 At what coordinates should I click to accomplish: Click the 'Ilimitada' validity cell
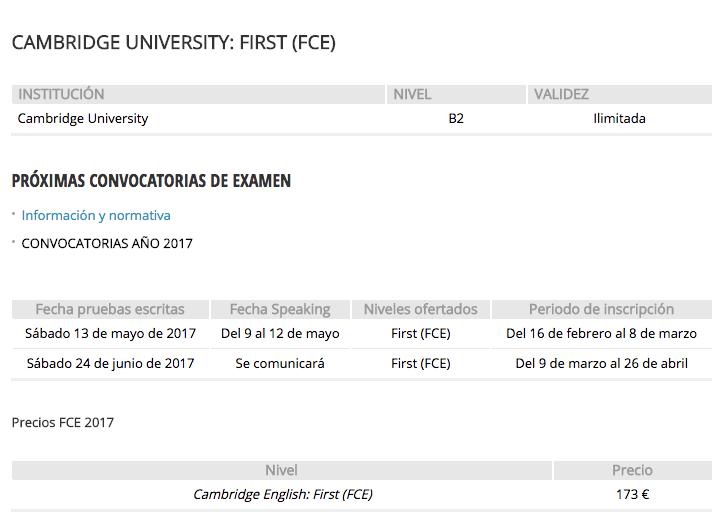pos(619,118)
